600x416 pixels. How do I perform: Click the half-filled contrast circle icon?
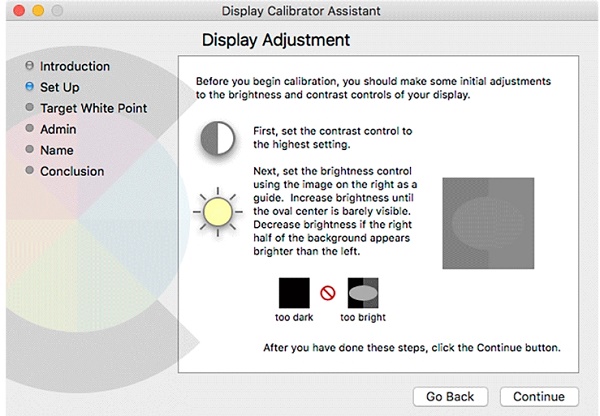point(218,138)
